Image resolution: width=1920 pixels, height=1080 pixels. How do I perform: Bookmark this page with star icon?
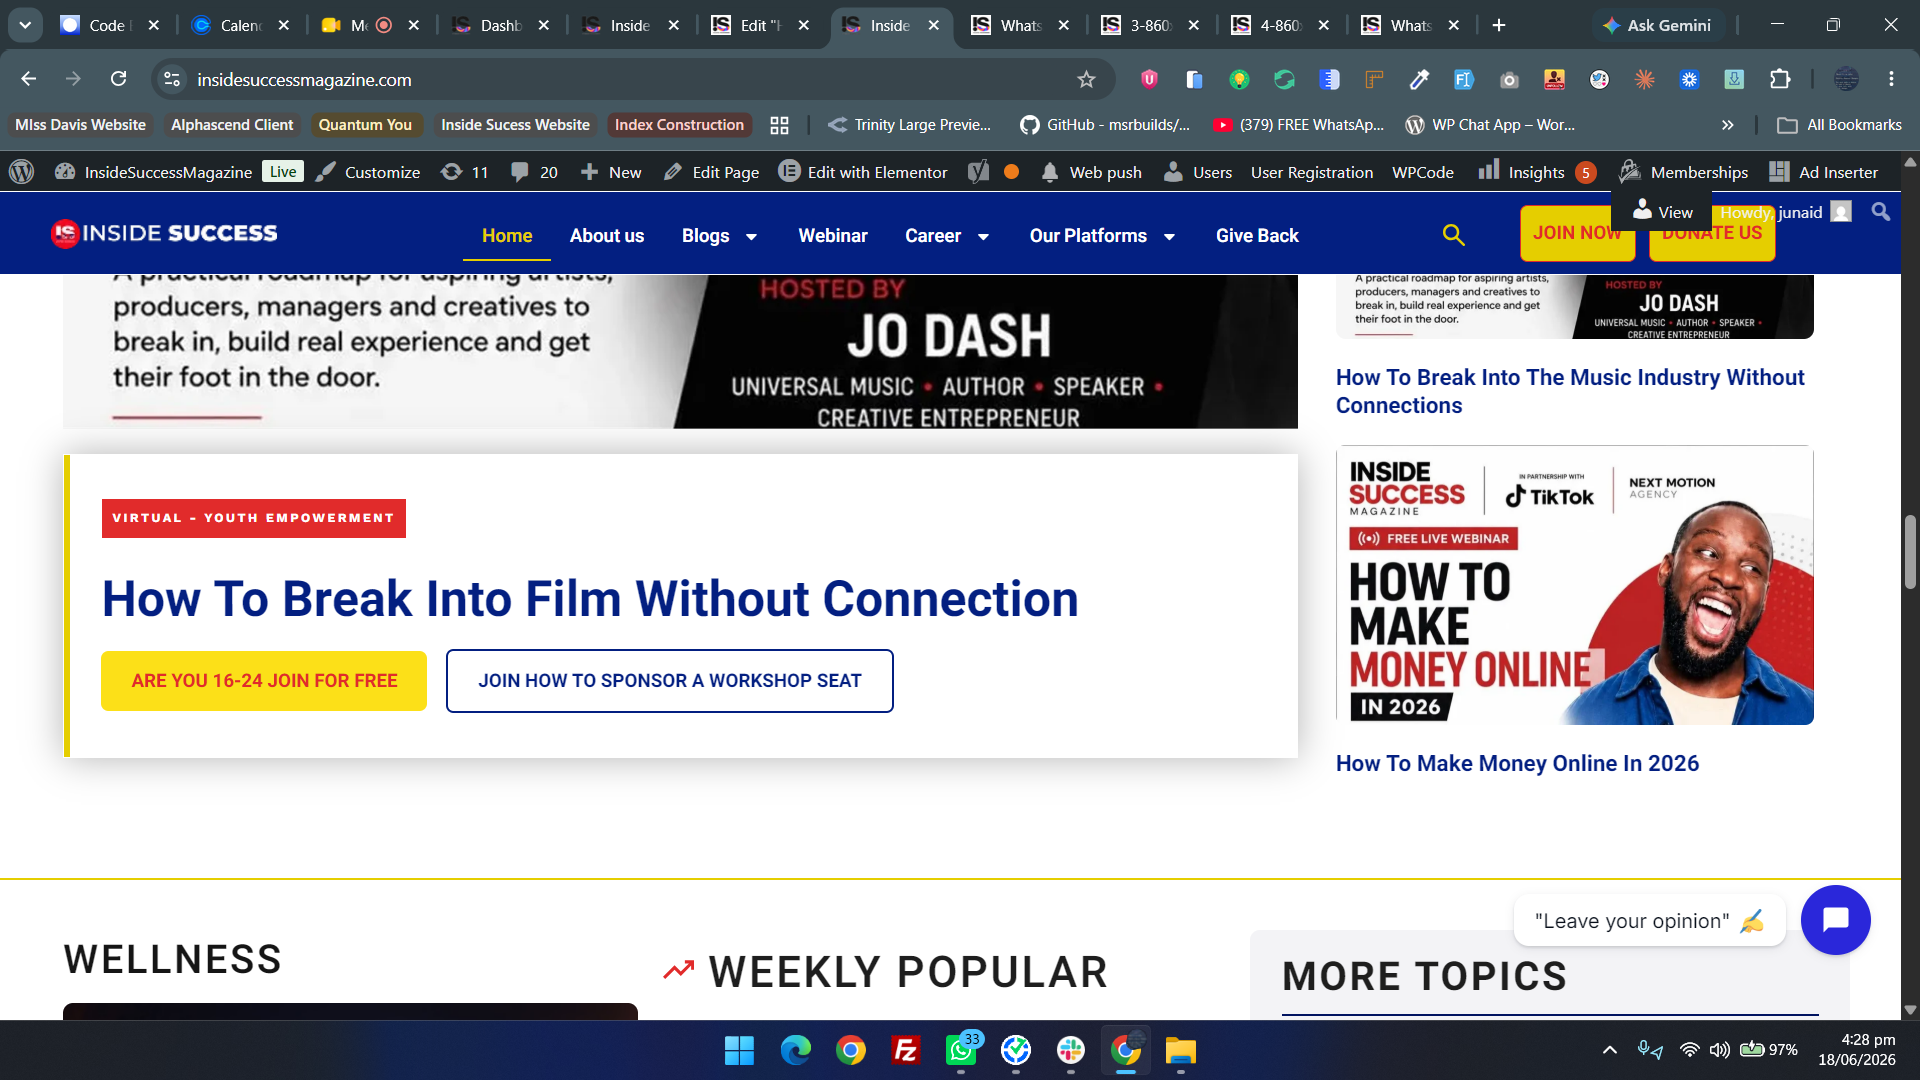(x=1086, y=79)
